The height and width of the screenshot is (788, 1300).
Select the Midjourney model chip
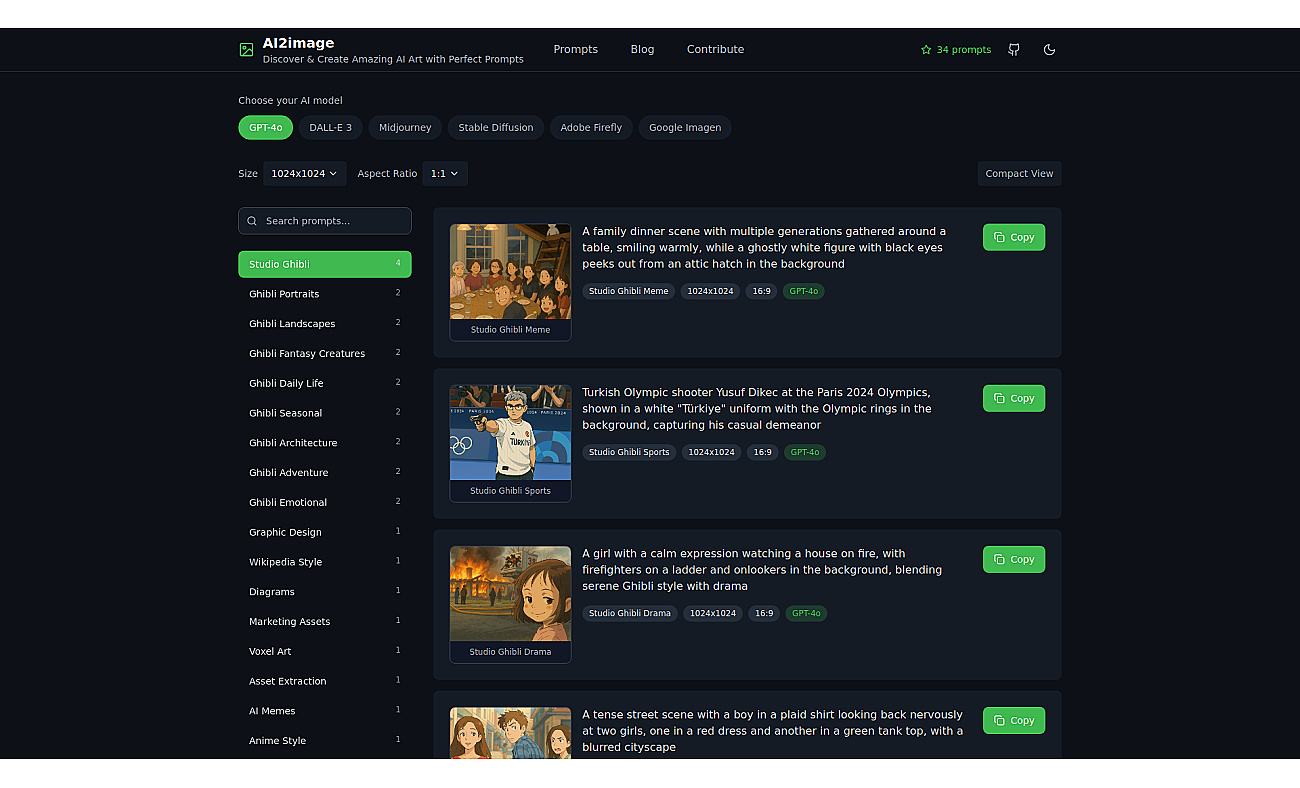tap(405, 128)
